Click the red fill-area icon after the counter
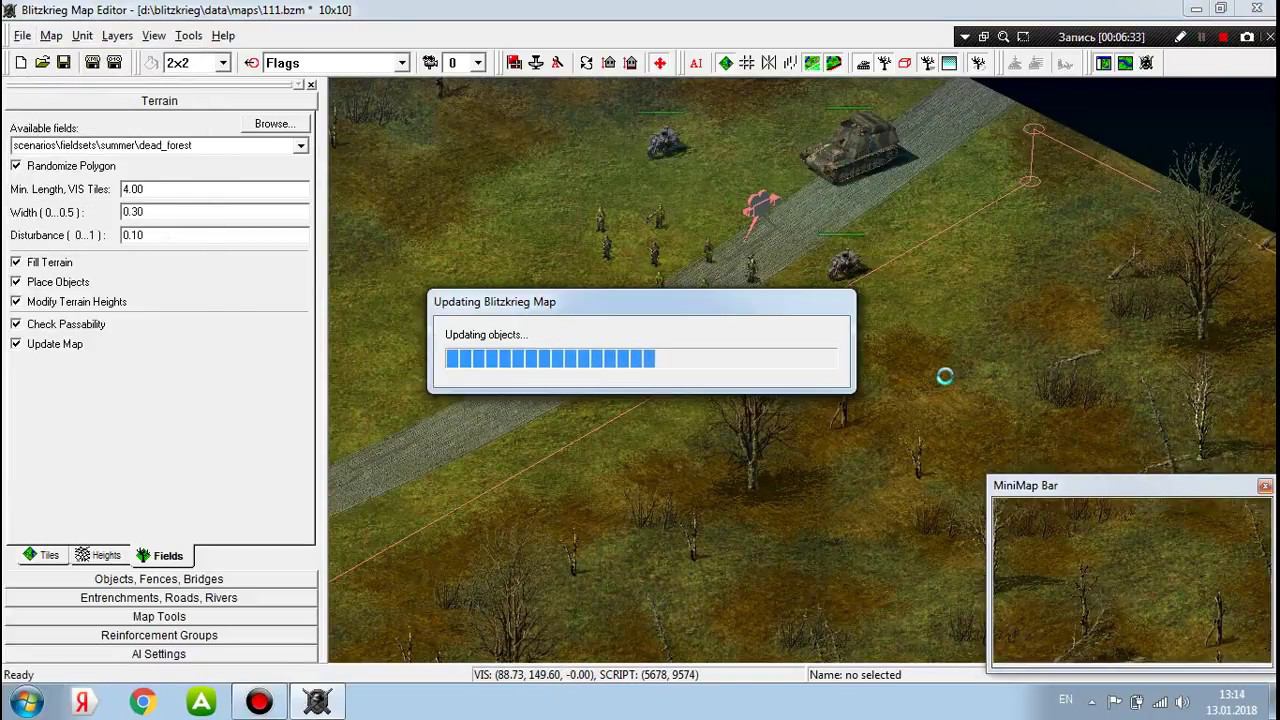Image resolution: width=1280 pixels, height=720 pixels. point(514,63)
